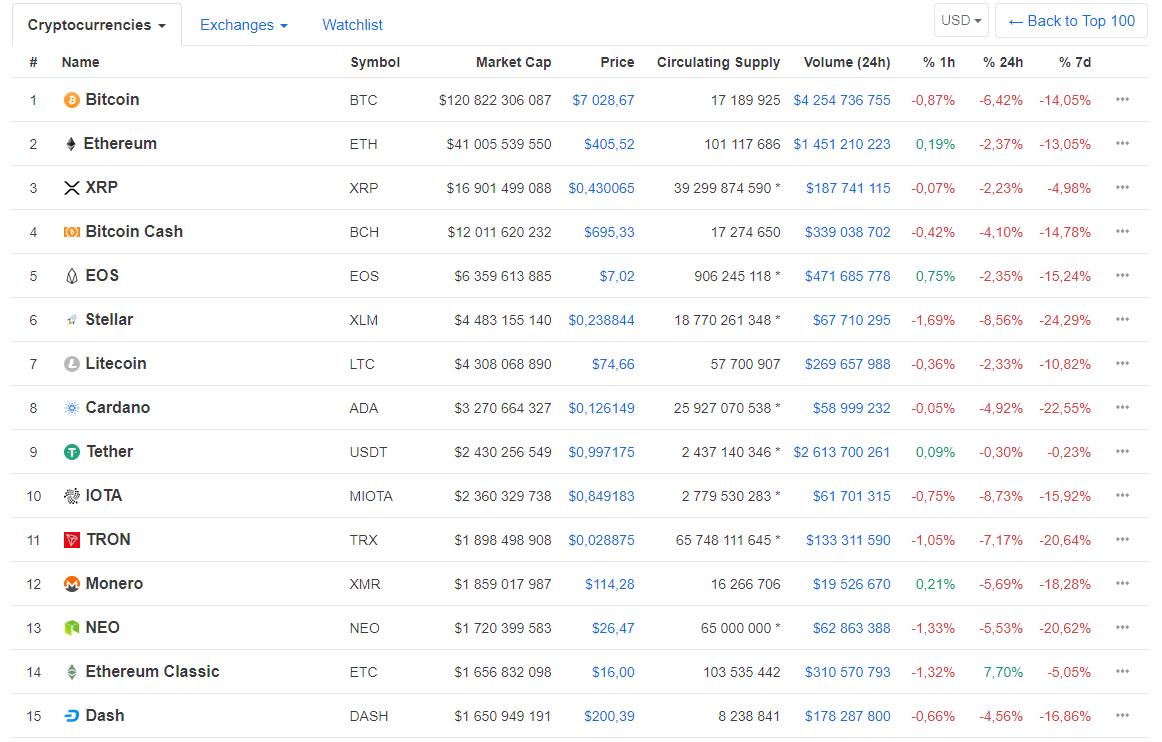The height and width of the screenshot is (742, 1162).
Task: Open the options menu on the Bitcoin row
Action: tap(1122, 100)
